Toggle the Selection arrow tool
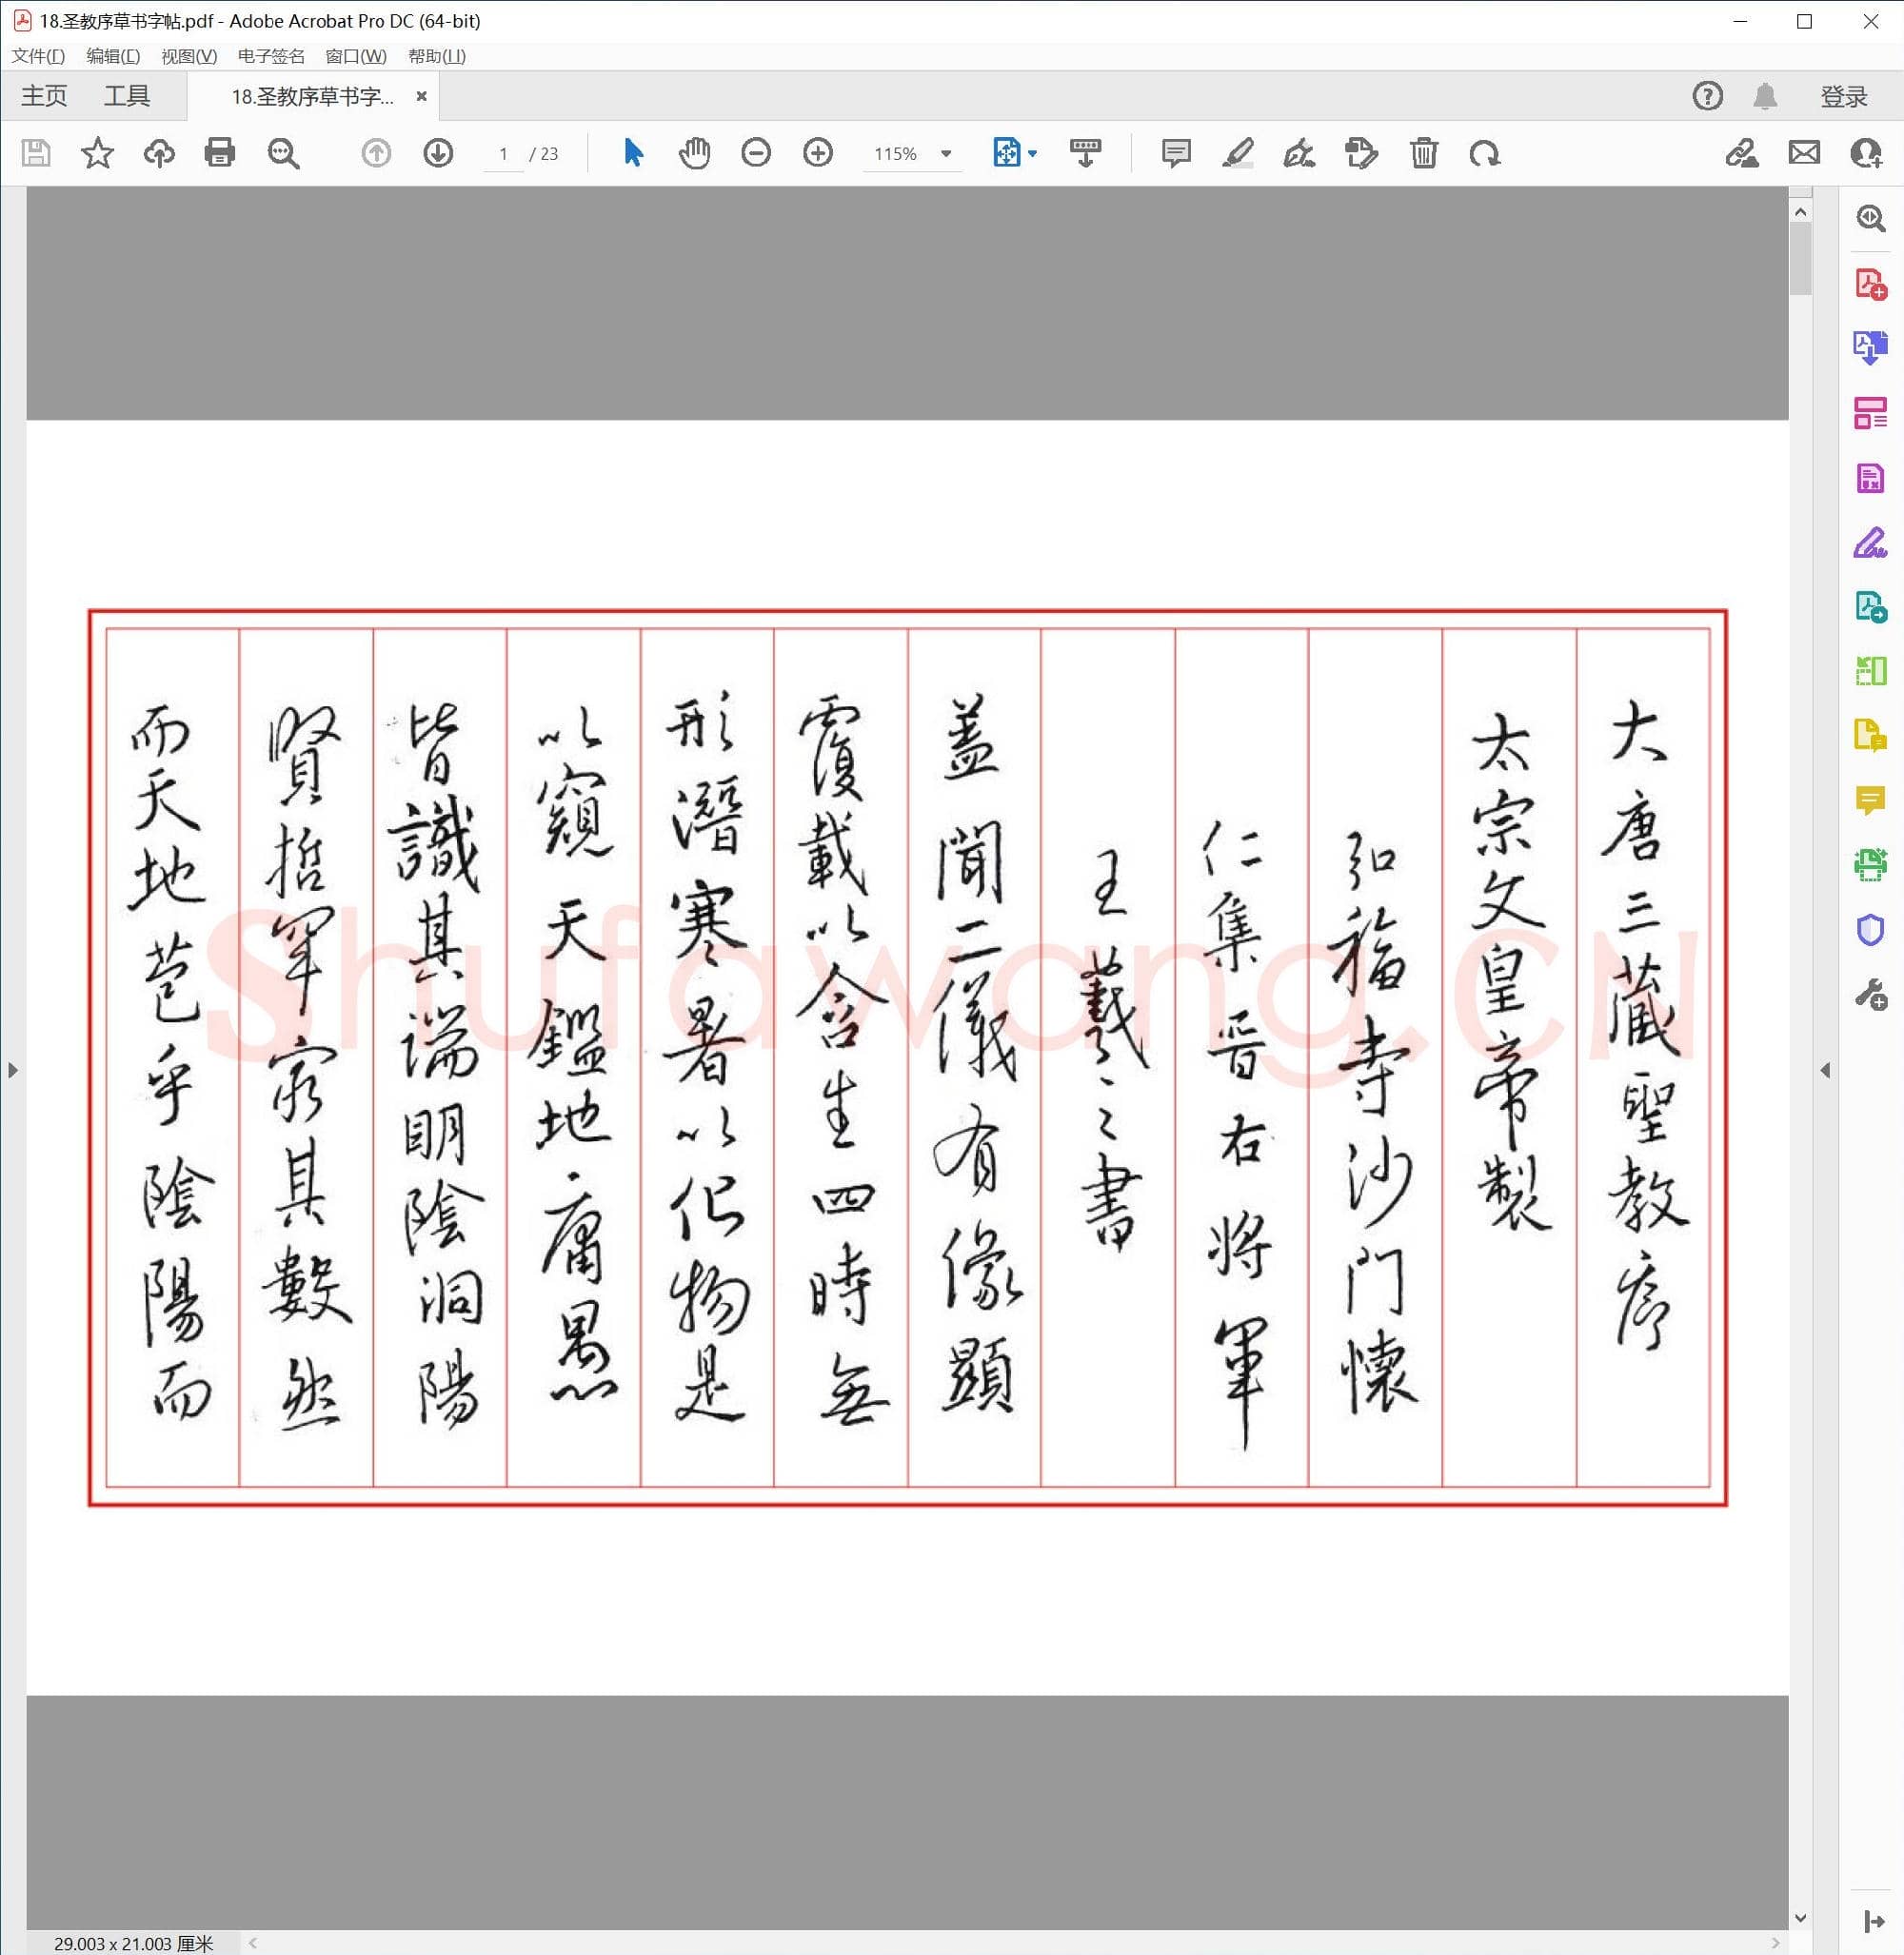 [633, 153]
